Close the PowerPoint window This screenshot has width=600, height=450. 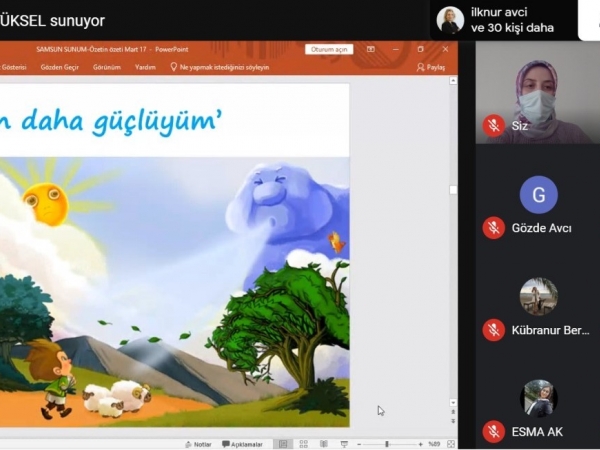(445, 49)
